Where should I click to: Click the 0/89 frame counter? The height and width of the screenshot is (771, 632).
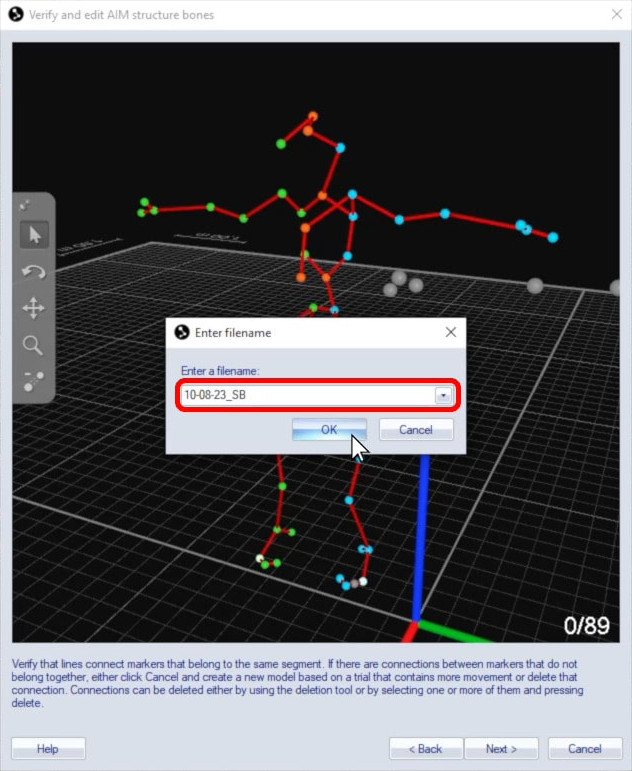point(587,626)
